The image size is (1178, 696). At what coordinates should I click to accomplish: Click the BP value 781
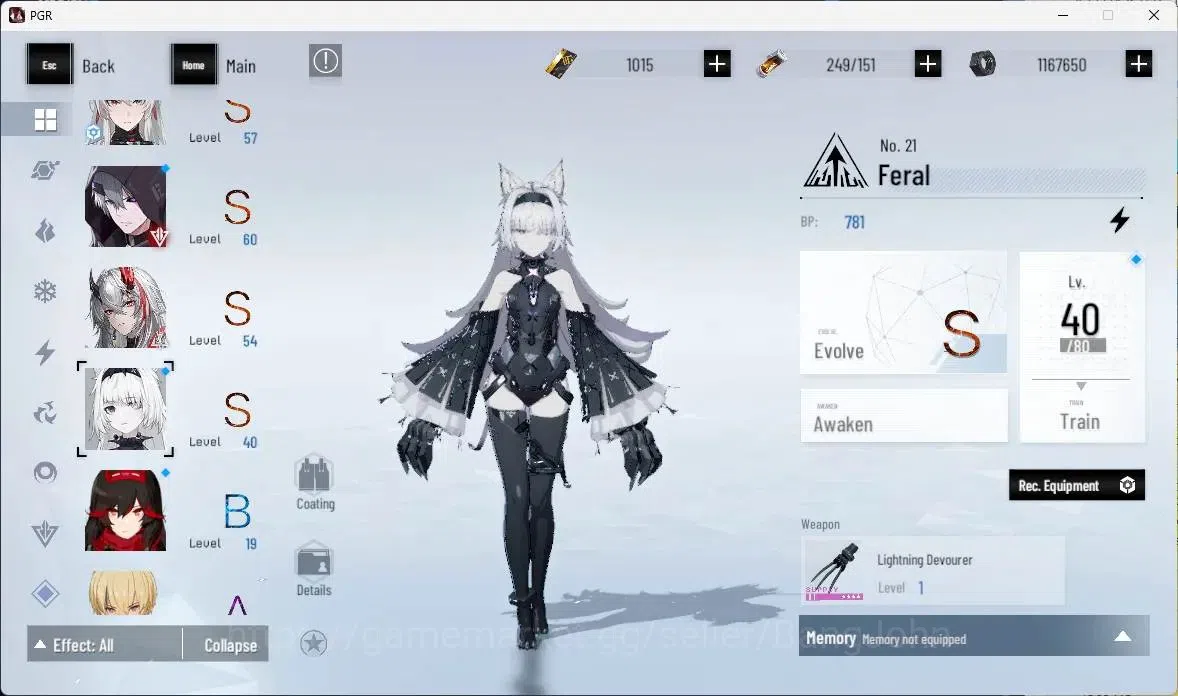(x=854, y=222)
